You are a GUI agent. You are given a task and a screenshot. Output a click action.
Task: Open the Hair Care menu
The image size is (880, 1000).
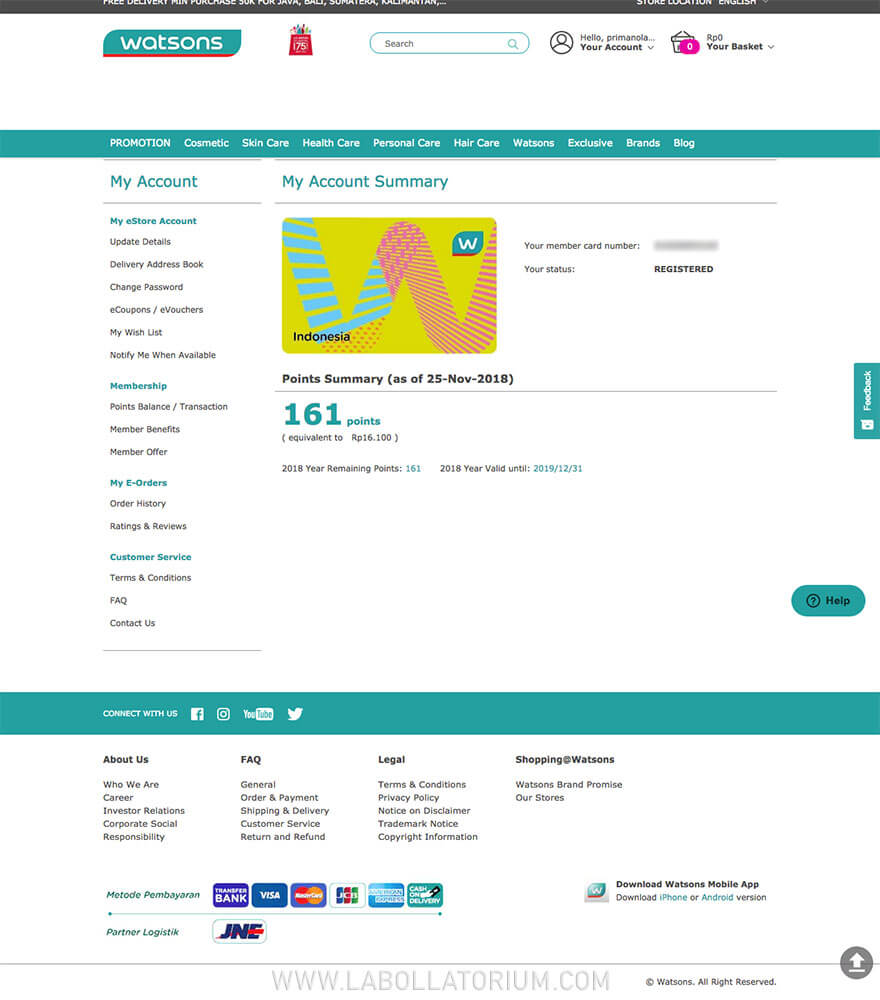point(476,143)
